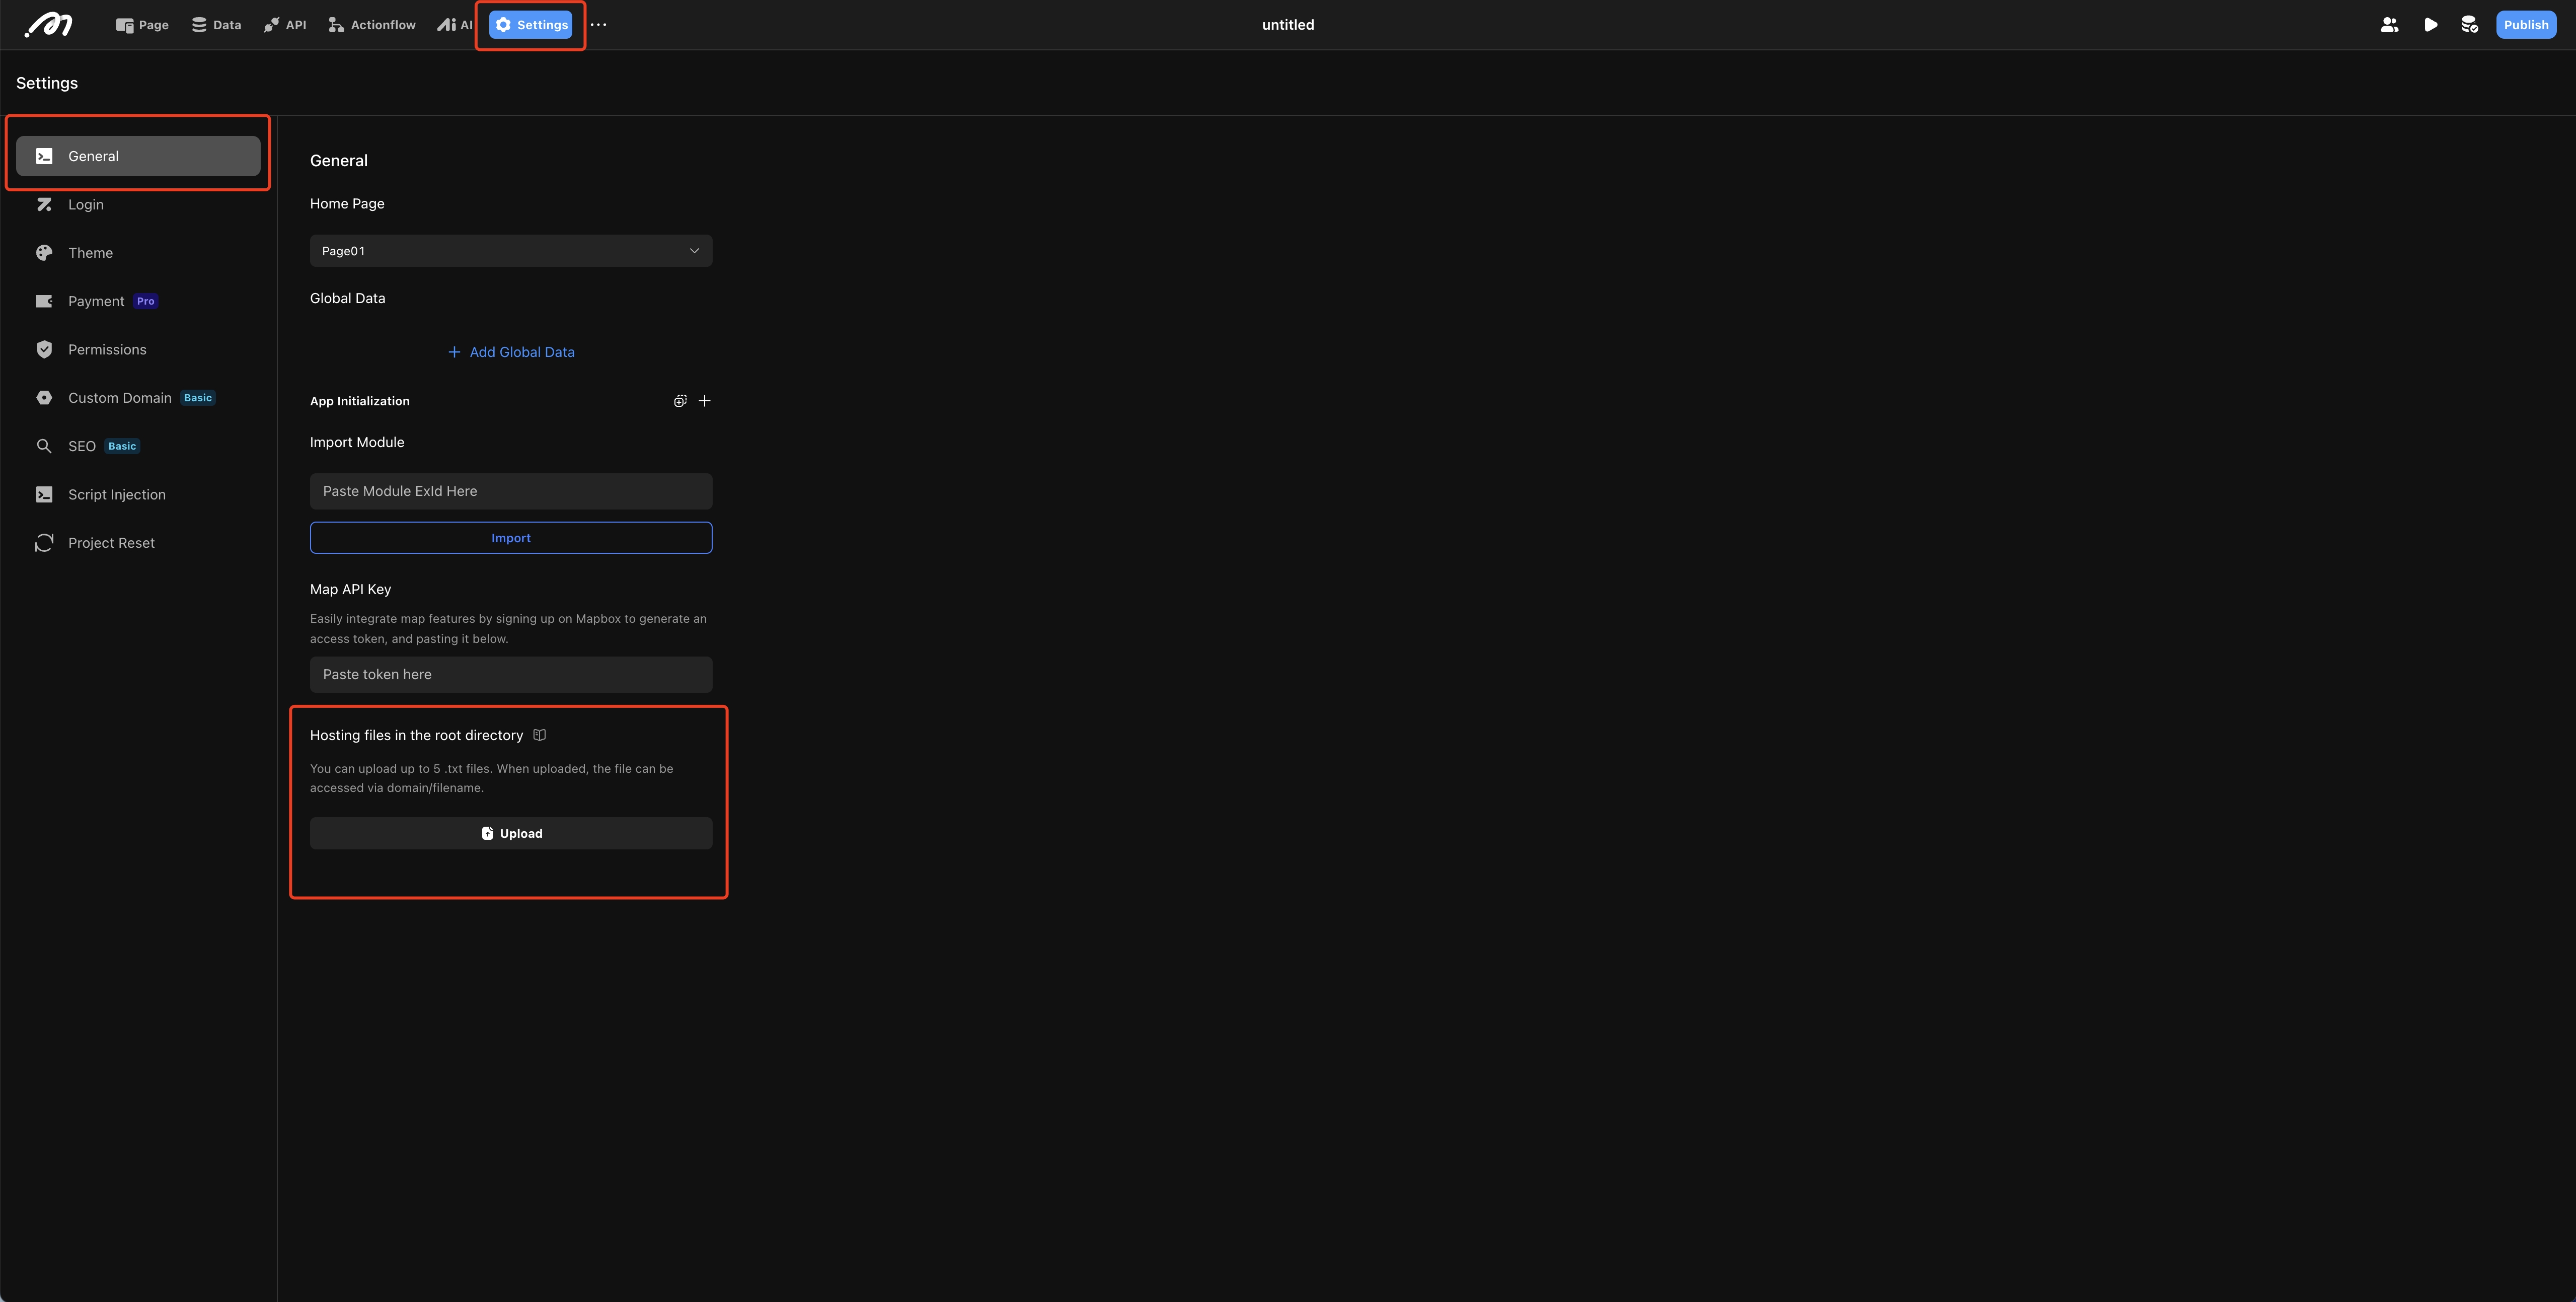
Task: Open SEO settings
Action: 138,446
